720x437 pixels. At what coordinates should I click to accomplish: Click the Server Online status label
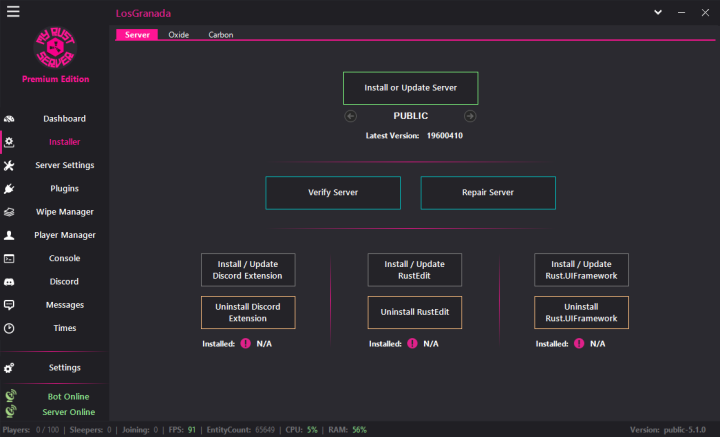click(x=69, y=412)
